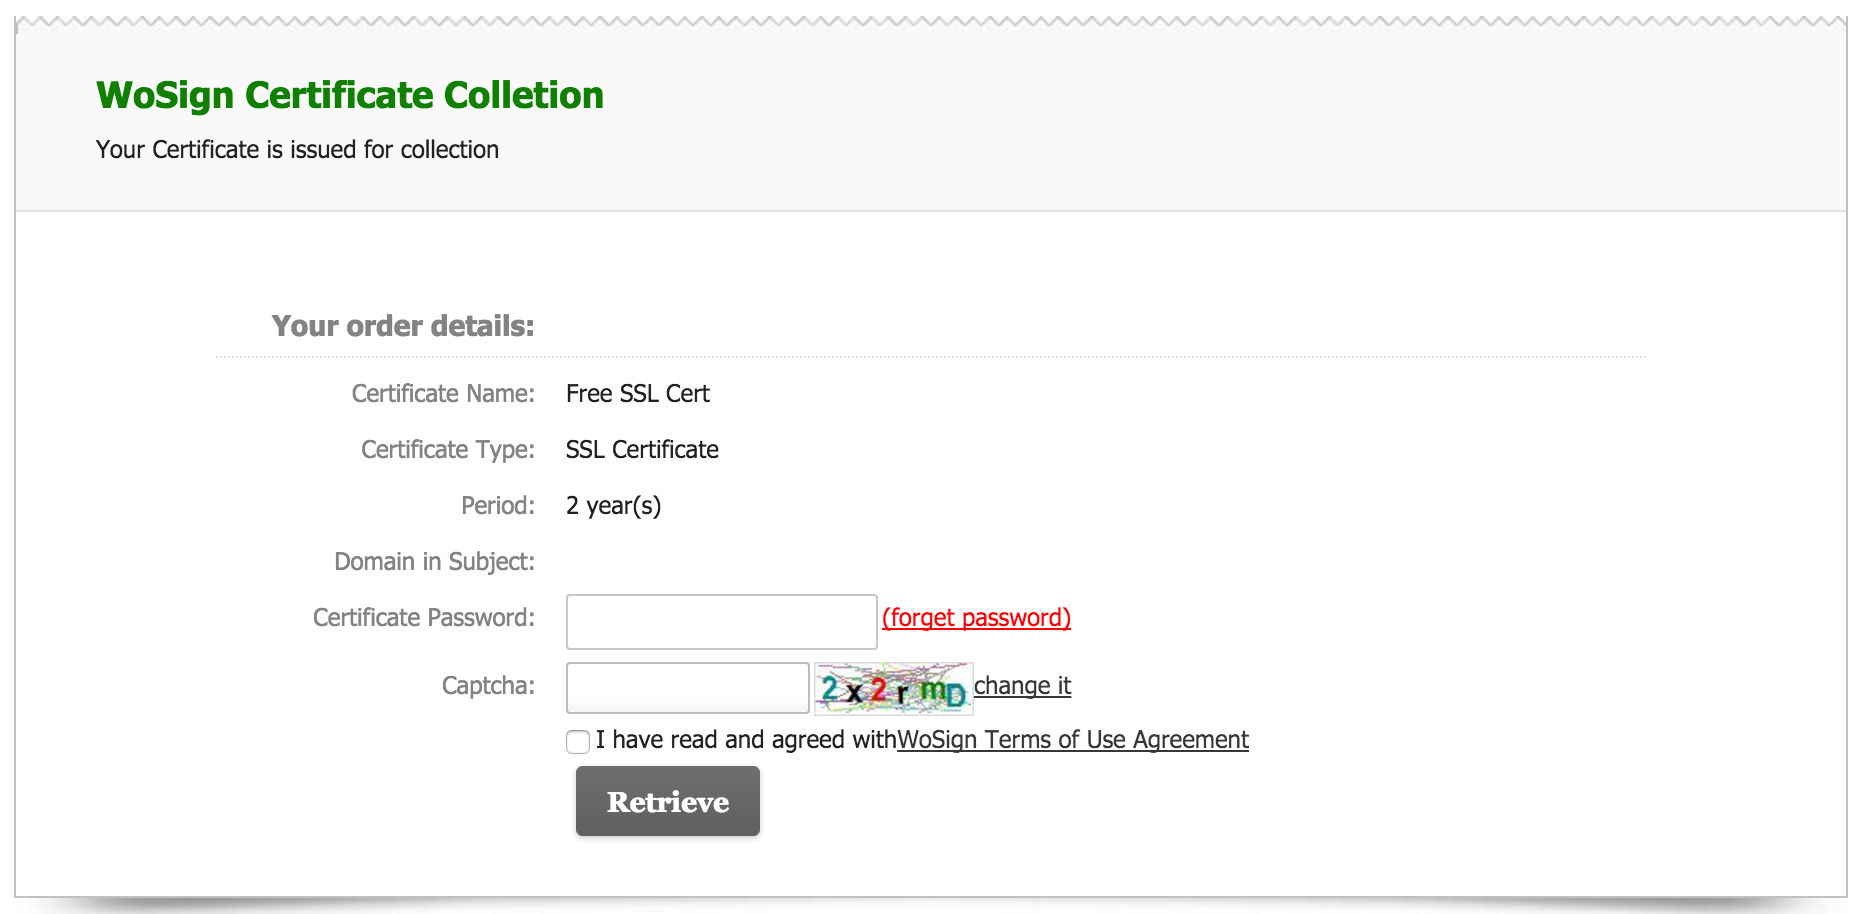Click the 'Your order details:' heading
The image size is (1862, 914).
[403, 326]
